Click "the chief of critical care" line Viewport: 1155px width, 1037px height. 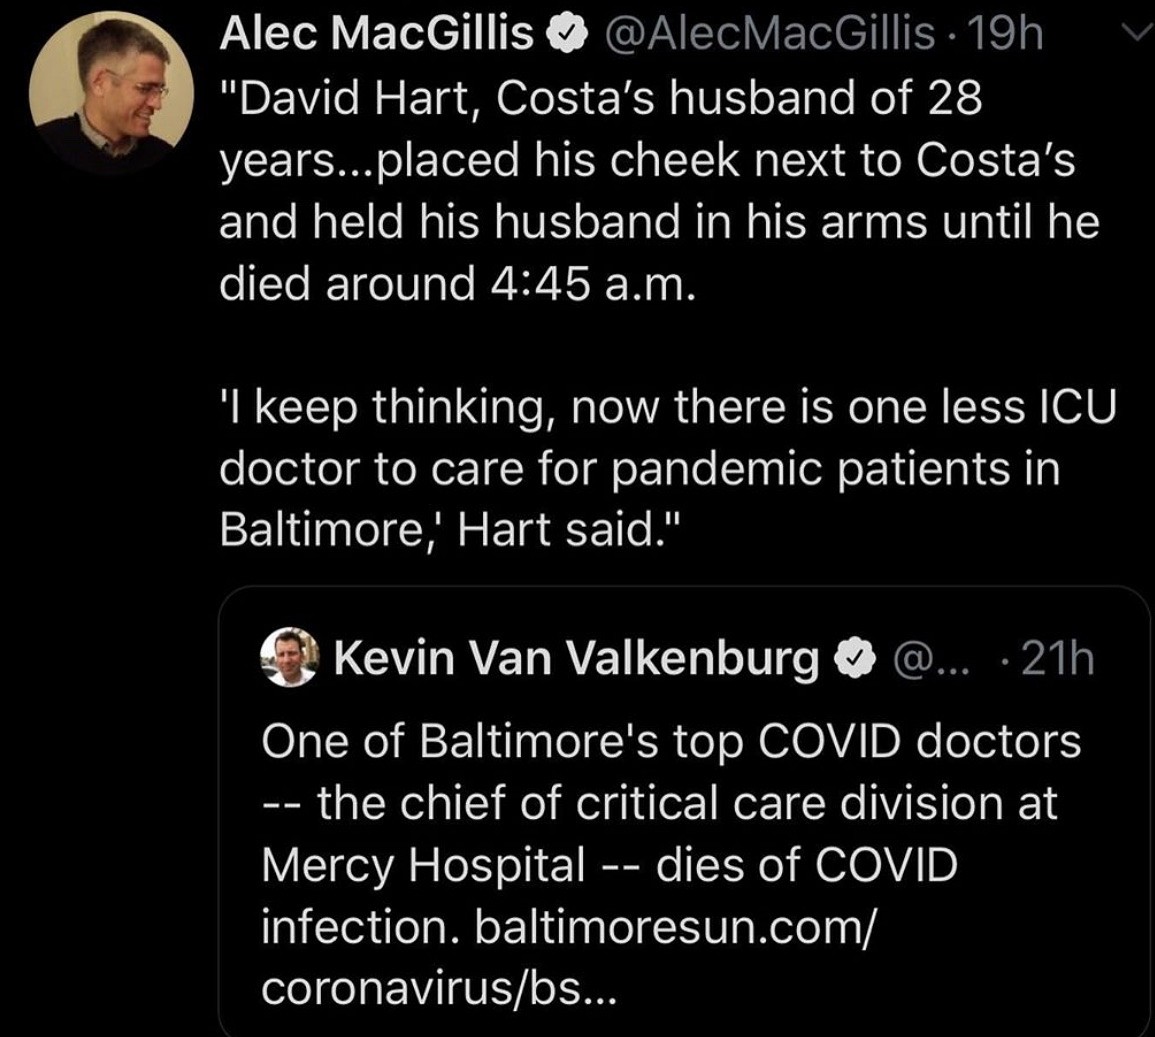tap(659, 804)
